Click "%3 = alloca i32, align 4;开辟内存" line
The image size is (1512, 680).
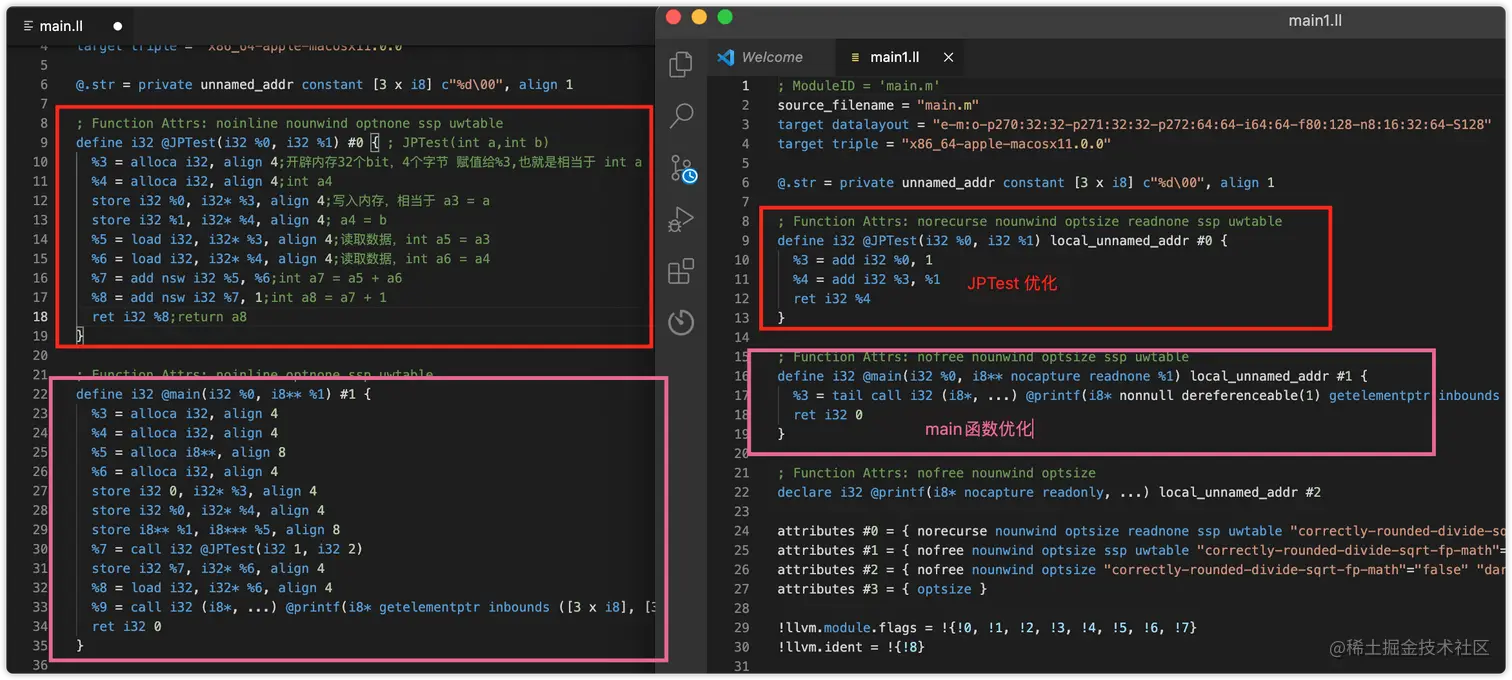[367, 162]
